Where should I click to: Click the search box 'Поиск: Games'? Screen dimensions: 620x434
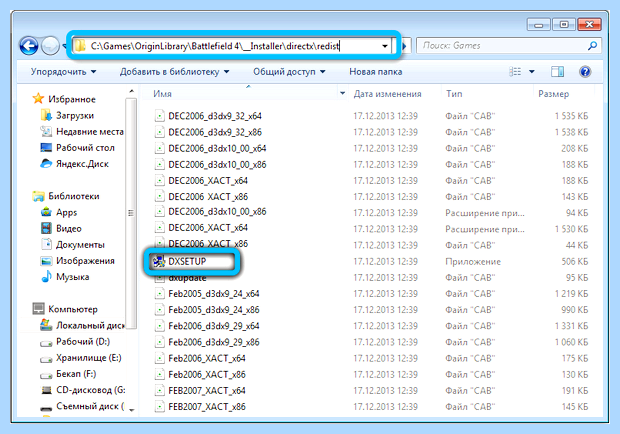click(x=508, y=46)
